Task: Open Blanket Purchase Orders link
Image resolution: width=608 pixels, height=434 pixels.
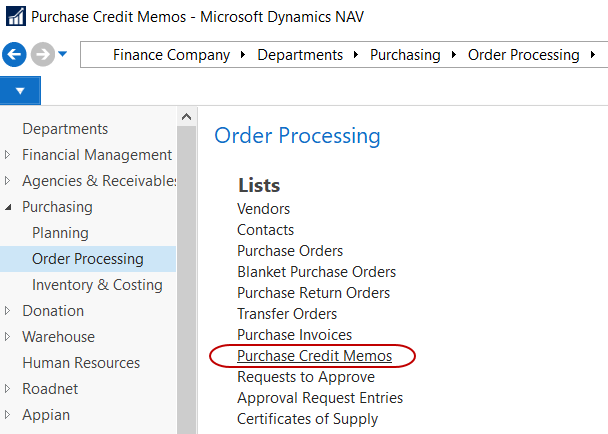Action: pyautogui.click(x=316, y=272)
